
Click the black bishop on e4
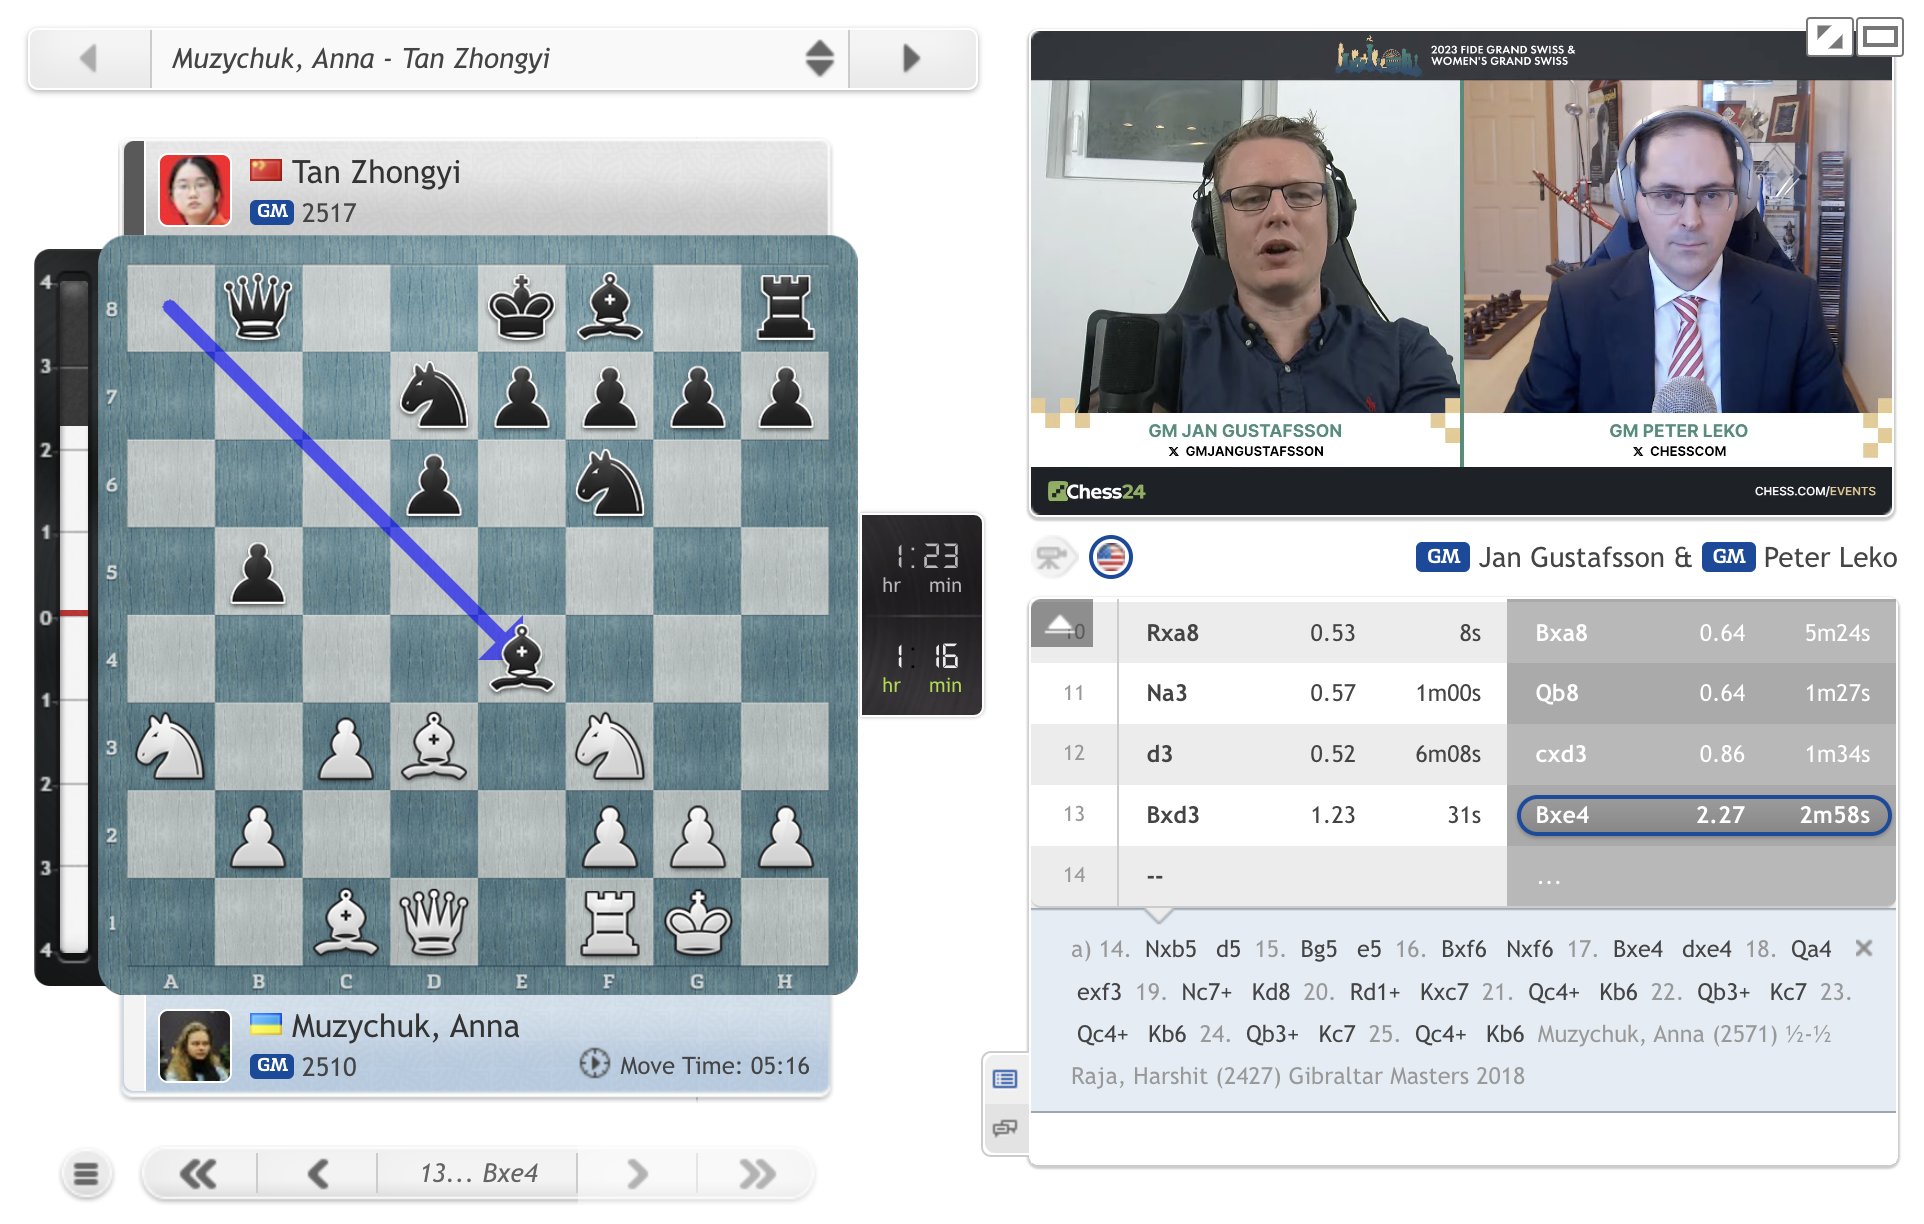tap(521, 659)
